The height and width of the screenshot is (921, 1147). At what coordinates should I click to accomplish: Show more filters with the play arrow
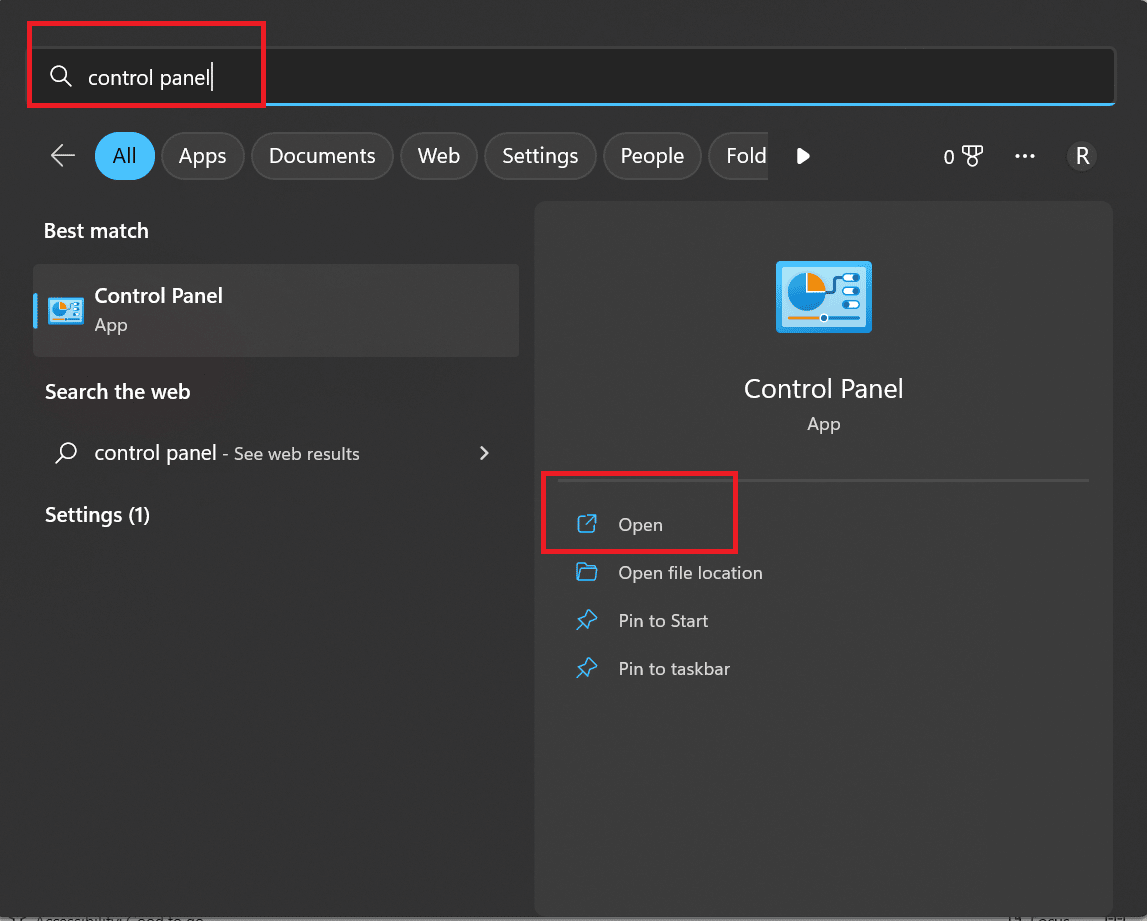pyautogui.click(x=802, y=156)
